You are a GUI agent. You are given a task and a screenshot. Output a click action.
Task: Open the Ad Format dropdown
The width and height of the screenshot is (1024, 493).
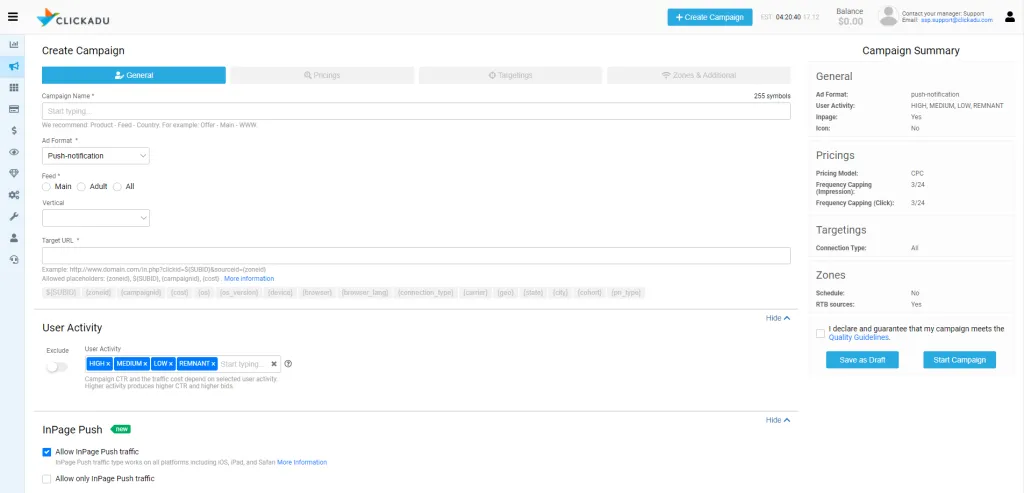click(96, 156)
